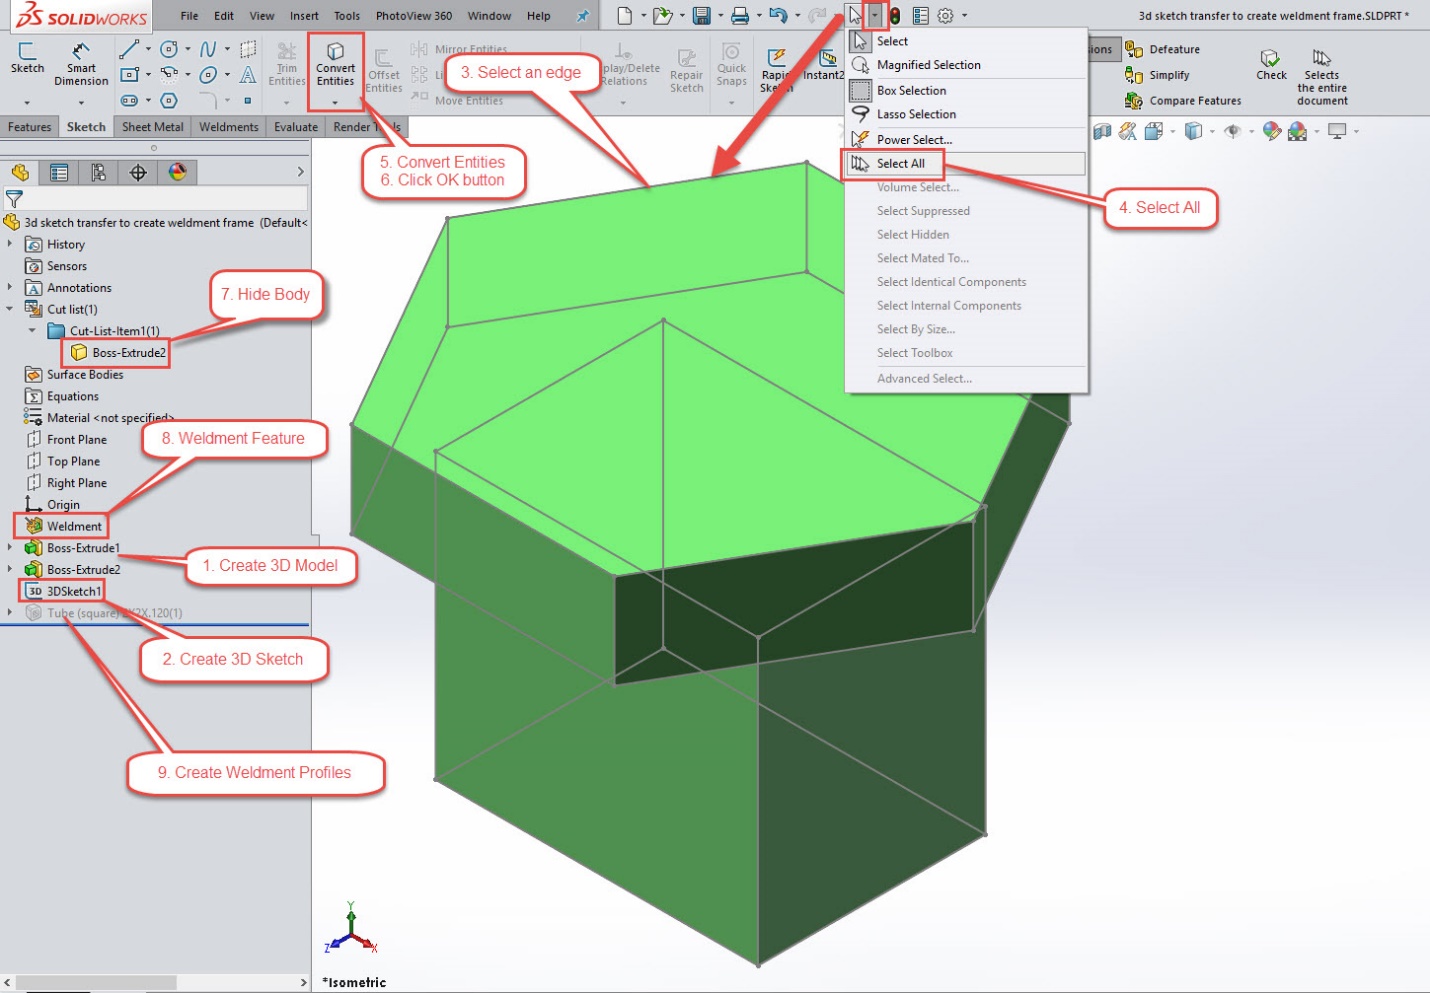
Task: Click the Convert Entities tool
Action: pos(335,66)
